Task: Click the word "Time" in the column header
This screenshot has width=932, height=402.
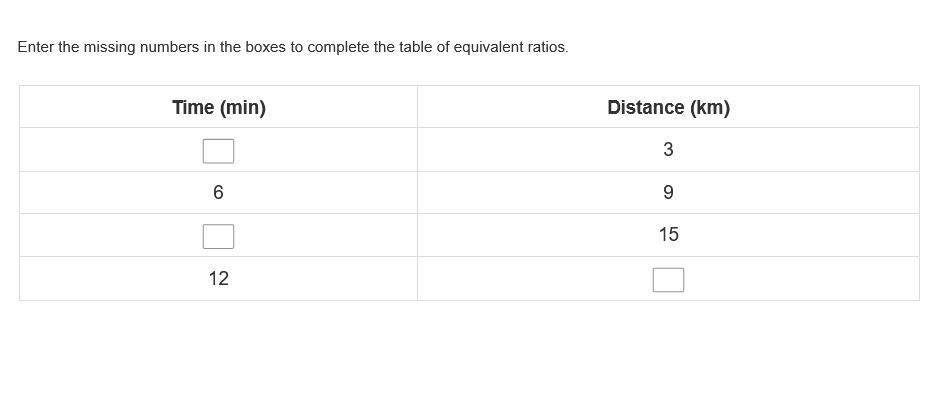Action: pyautogui.click(x=193, y=108)
